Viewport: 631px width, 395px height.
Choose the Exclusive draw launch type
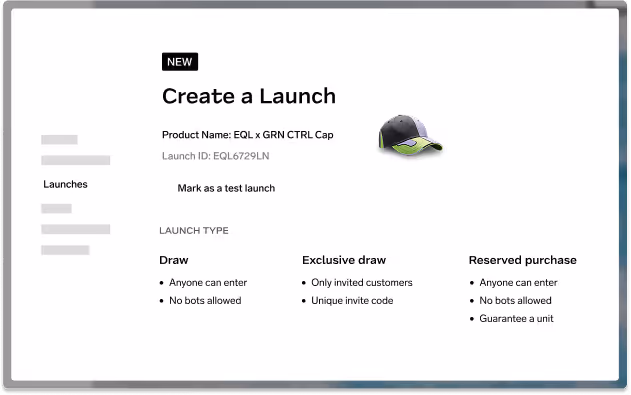pos(344,260)
